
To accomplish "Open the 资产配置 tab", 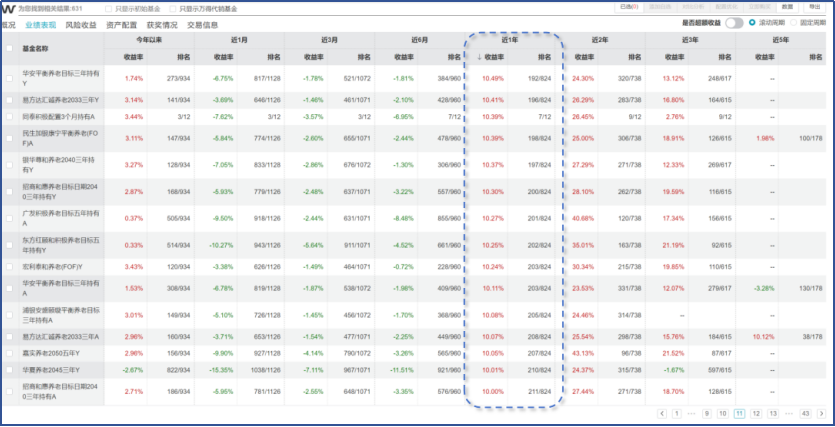I will tap(121, 25).
